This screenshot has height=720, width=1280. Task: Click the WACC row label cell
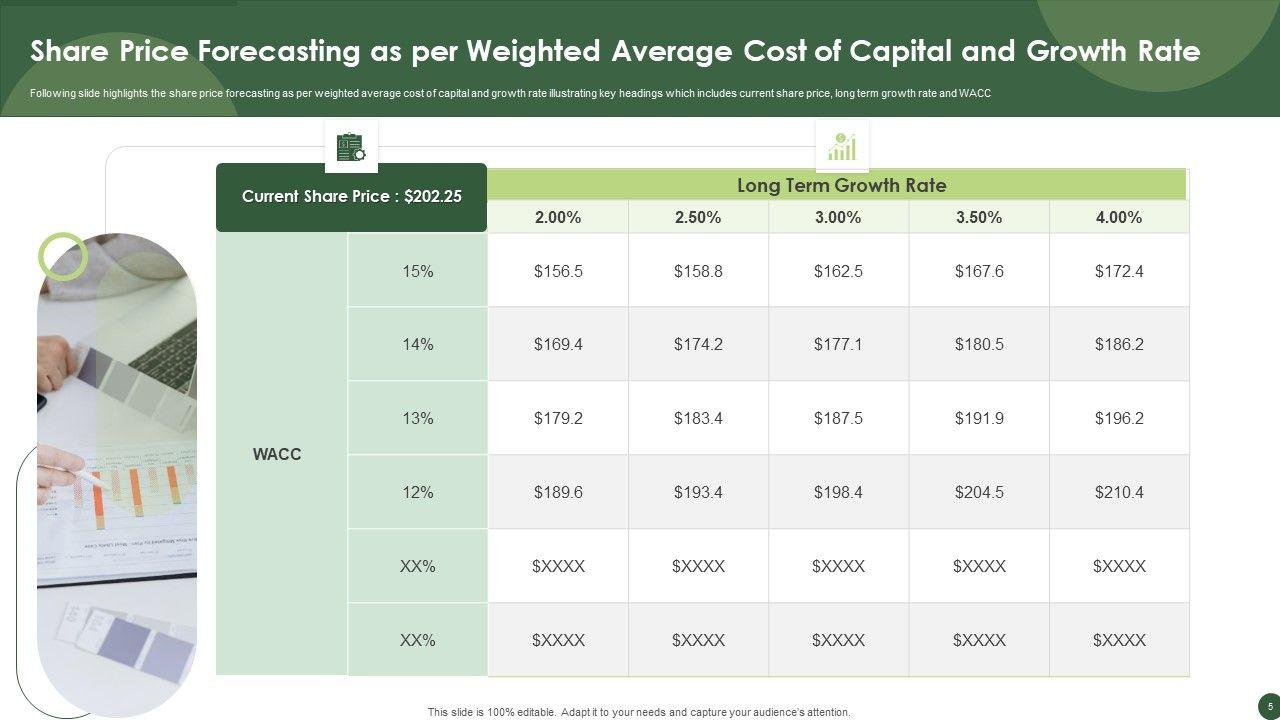click(277, 454)
